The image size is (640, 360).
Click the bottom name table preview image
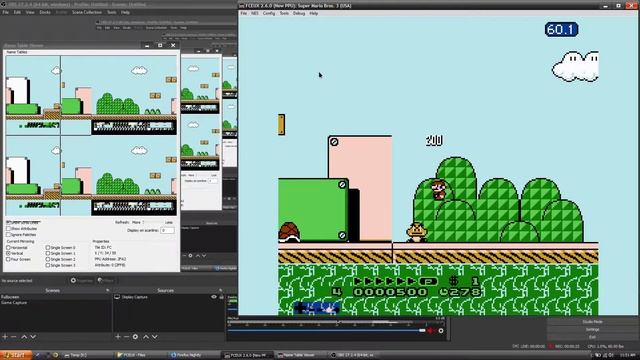tap(91, 176)
